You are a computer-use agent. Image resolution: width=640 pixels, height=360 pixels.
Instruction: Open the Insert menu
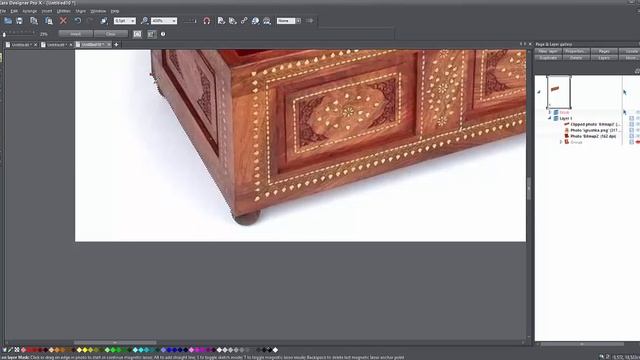pos(47,11)
